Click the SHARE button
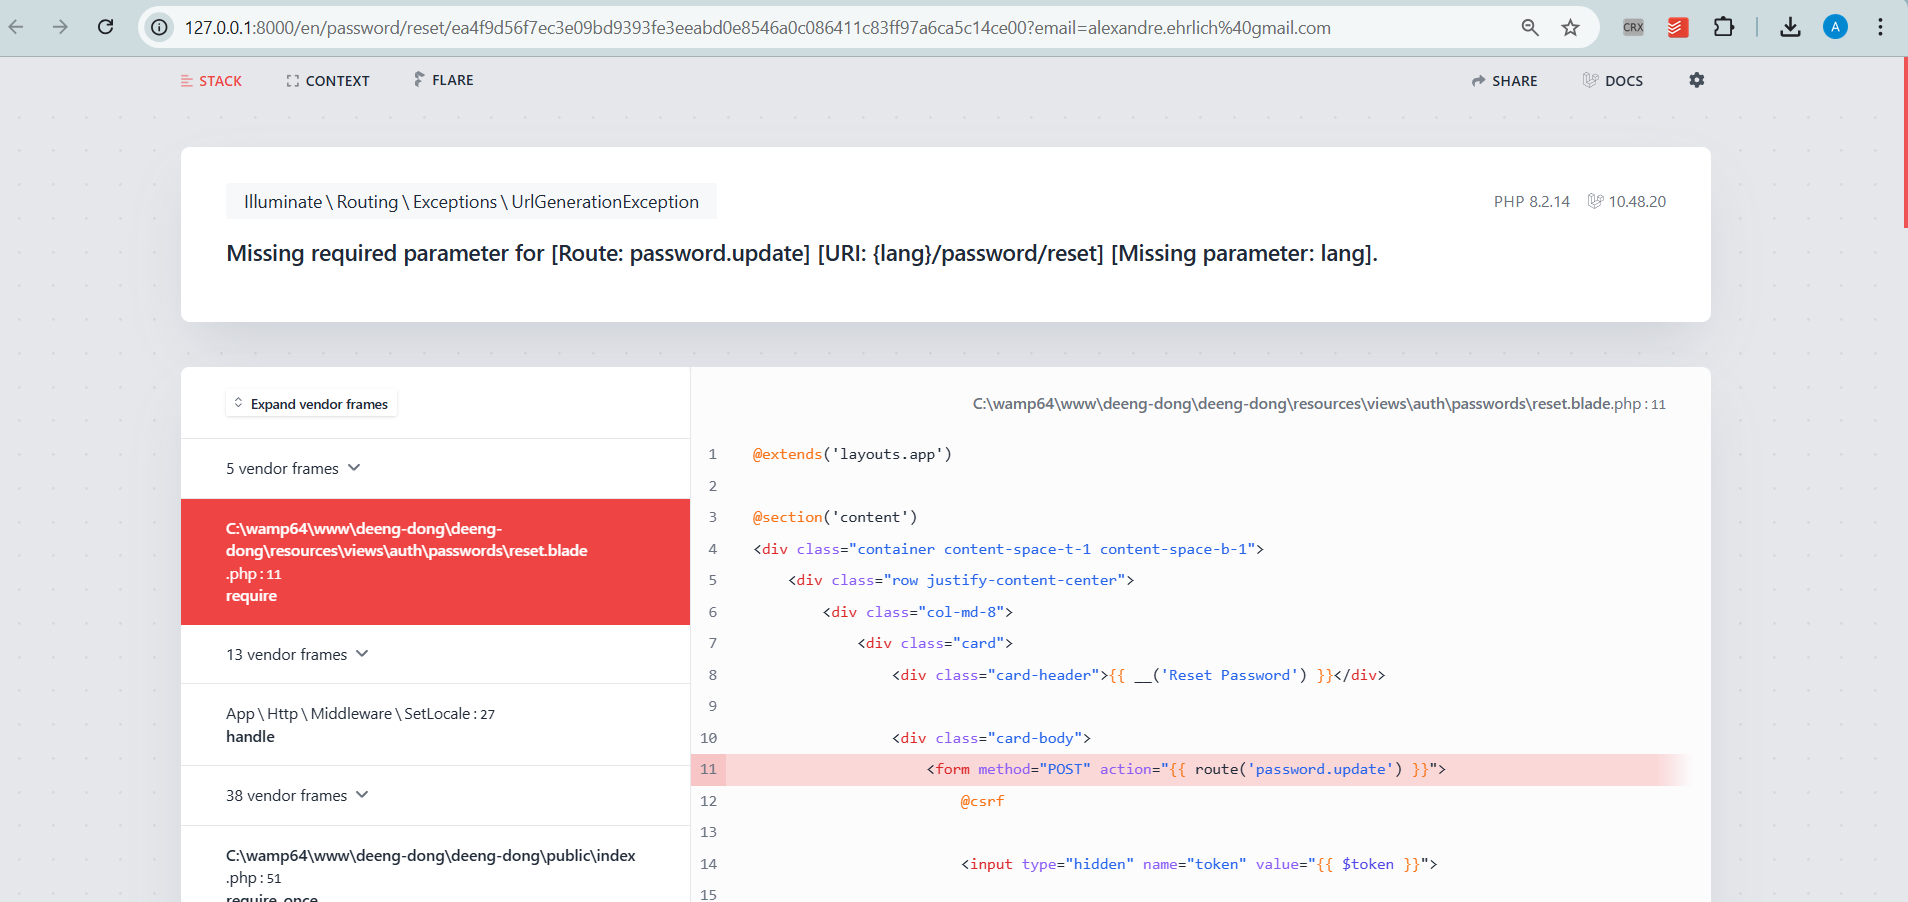This screenshot has height=902, width=1908. coord(1504,81)
